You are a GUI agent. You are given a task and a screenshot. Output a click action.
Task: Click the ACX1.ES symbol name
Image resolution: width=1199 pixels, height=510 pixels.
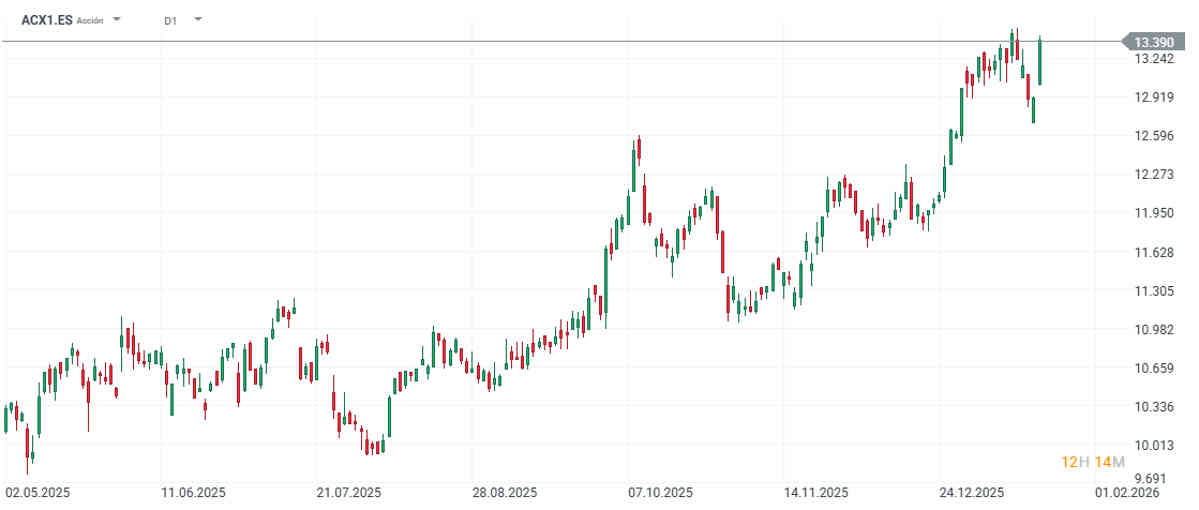(47, 19)
